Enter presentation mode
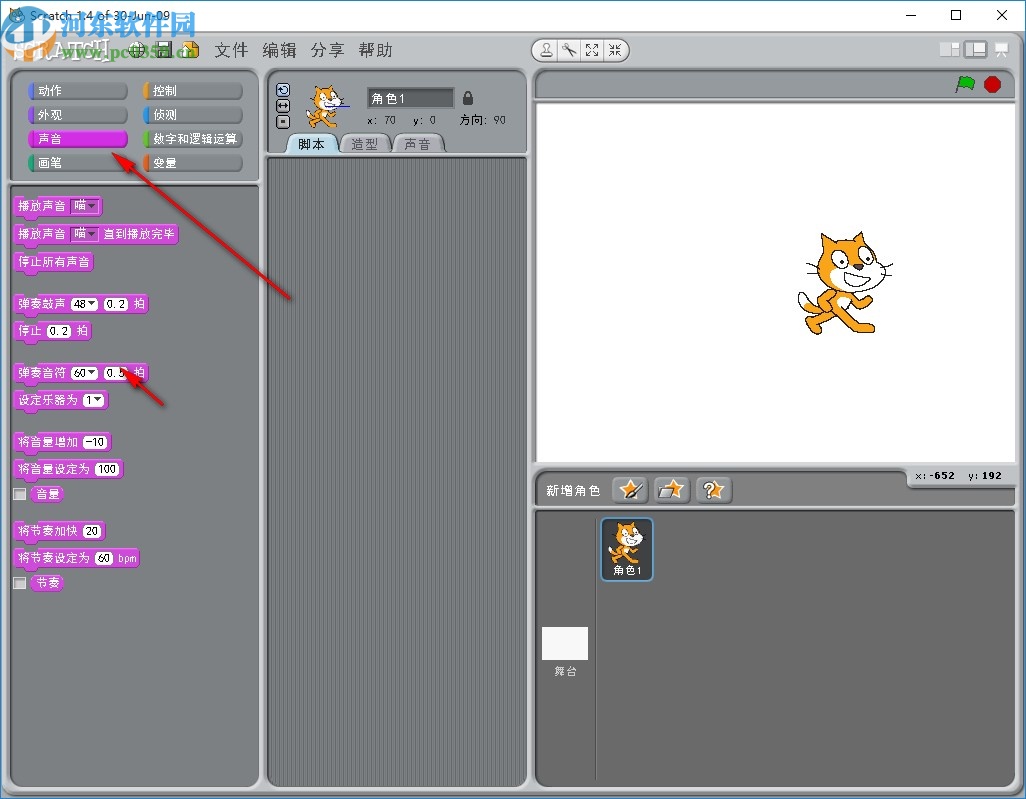1026x799 pixels. point(1000,49)
